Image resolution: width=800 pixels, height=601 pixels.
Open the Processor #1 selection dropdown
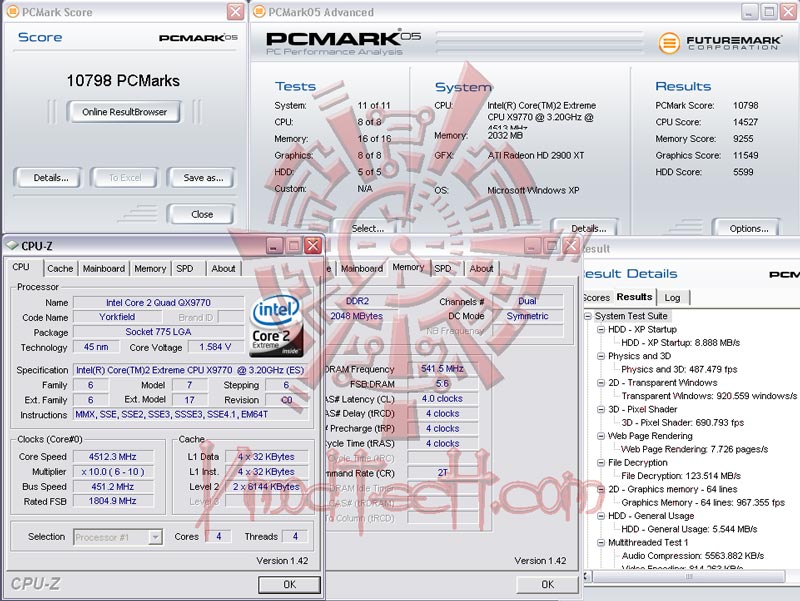[x=156, y=537]
